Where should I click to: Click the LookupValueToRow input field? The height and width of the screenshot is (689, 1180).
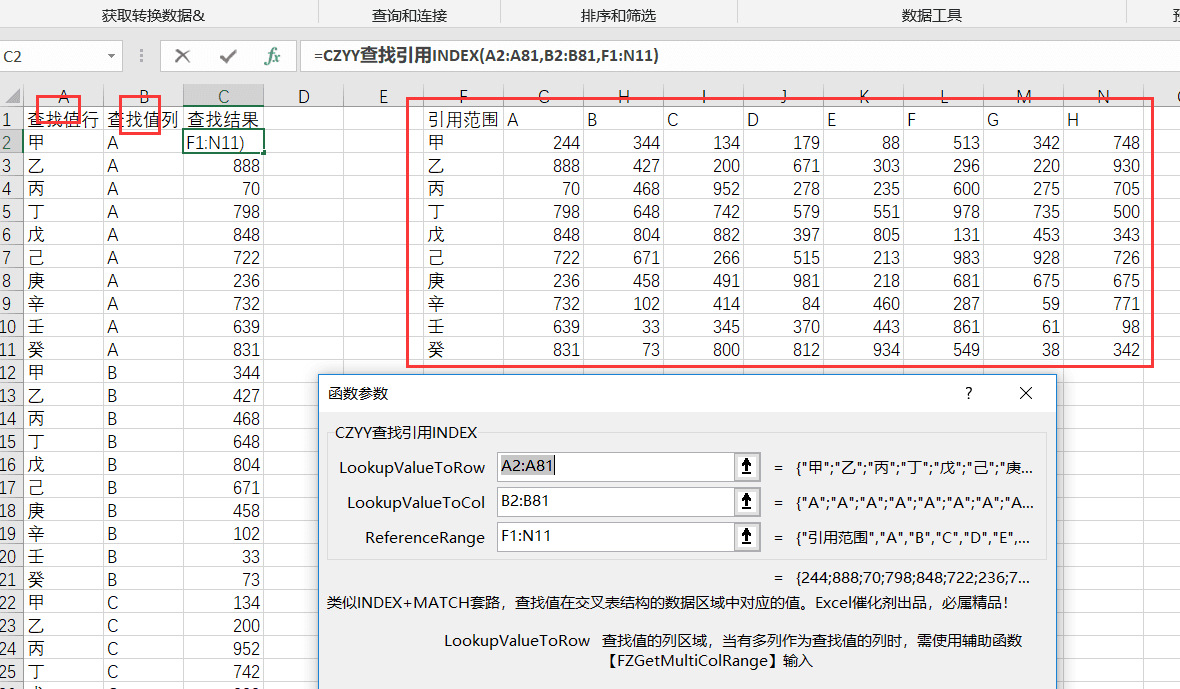(x=616, y=467)
